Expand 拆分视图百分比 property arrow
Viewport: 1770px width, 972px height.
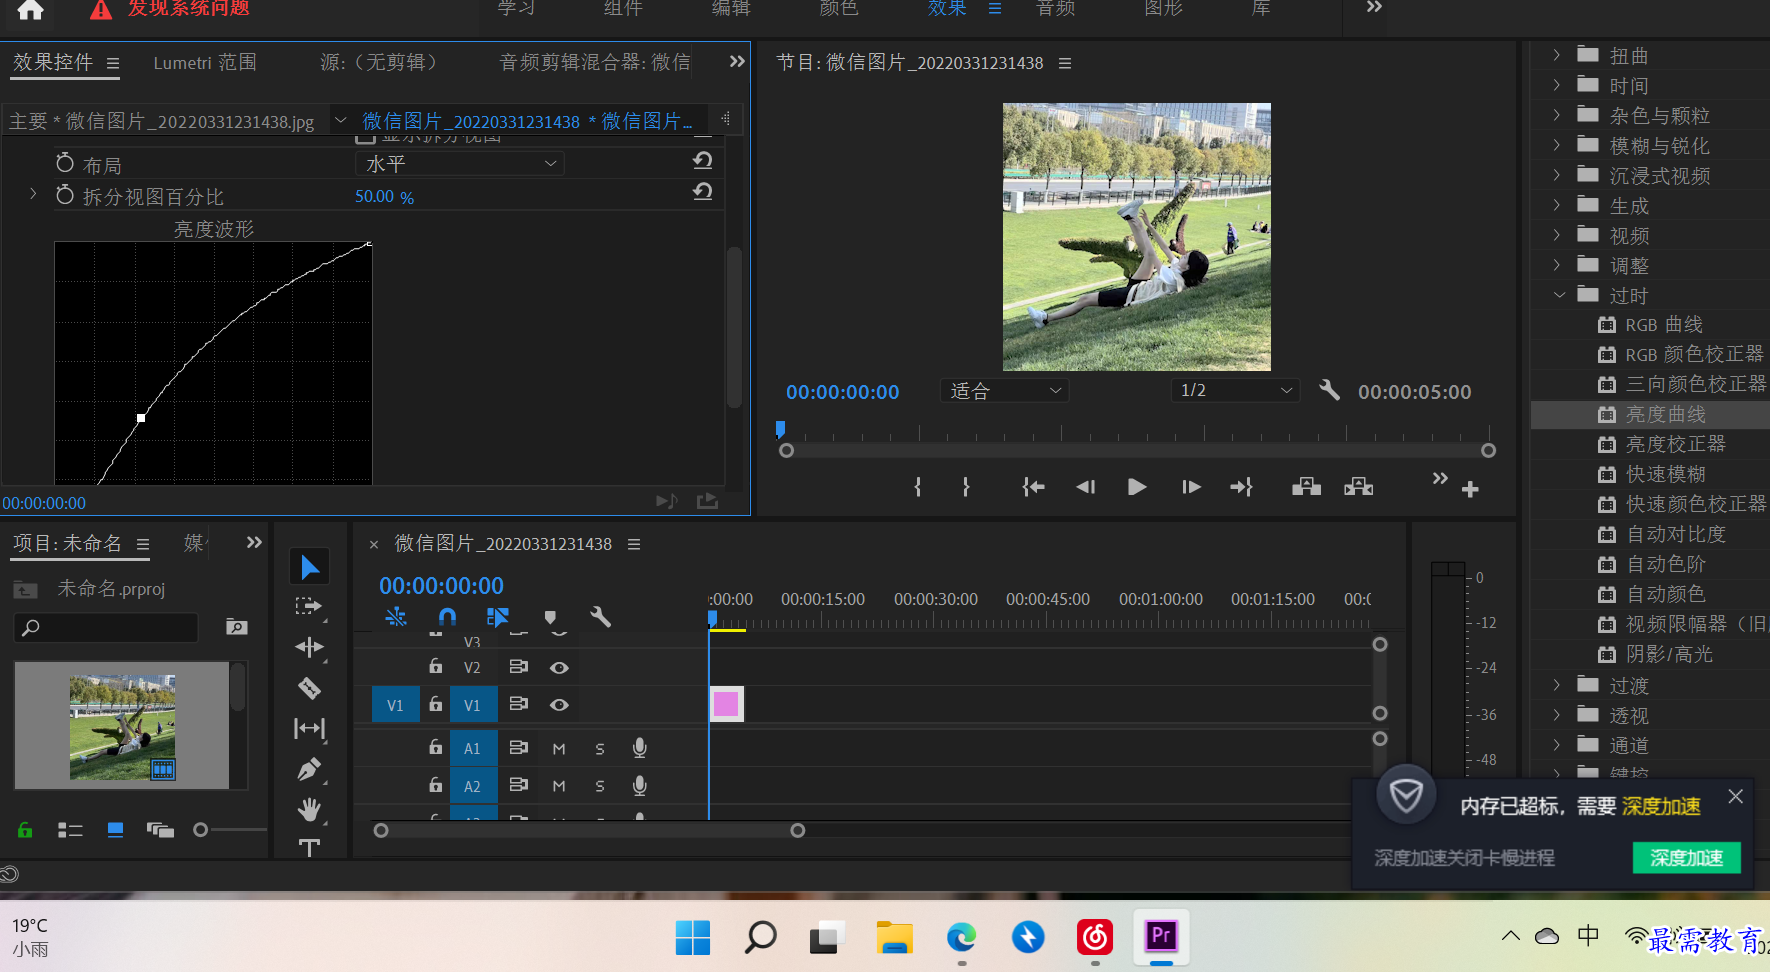point(33,195)
